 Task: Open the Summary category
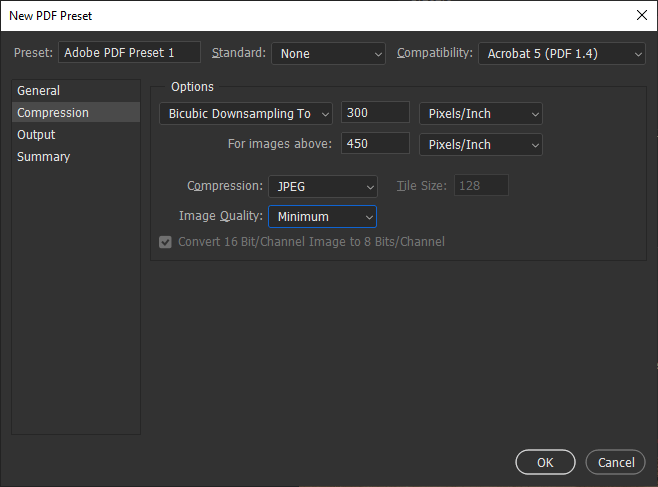tap(44, 157)
